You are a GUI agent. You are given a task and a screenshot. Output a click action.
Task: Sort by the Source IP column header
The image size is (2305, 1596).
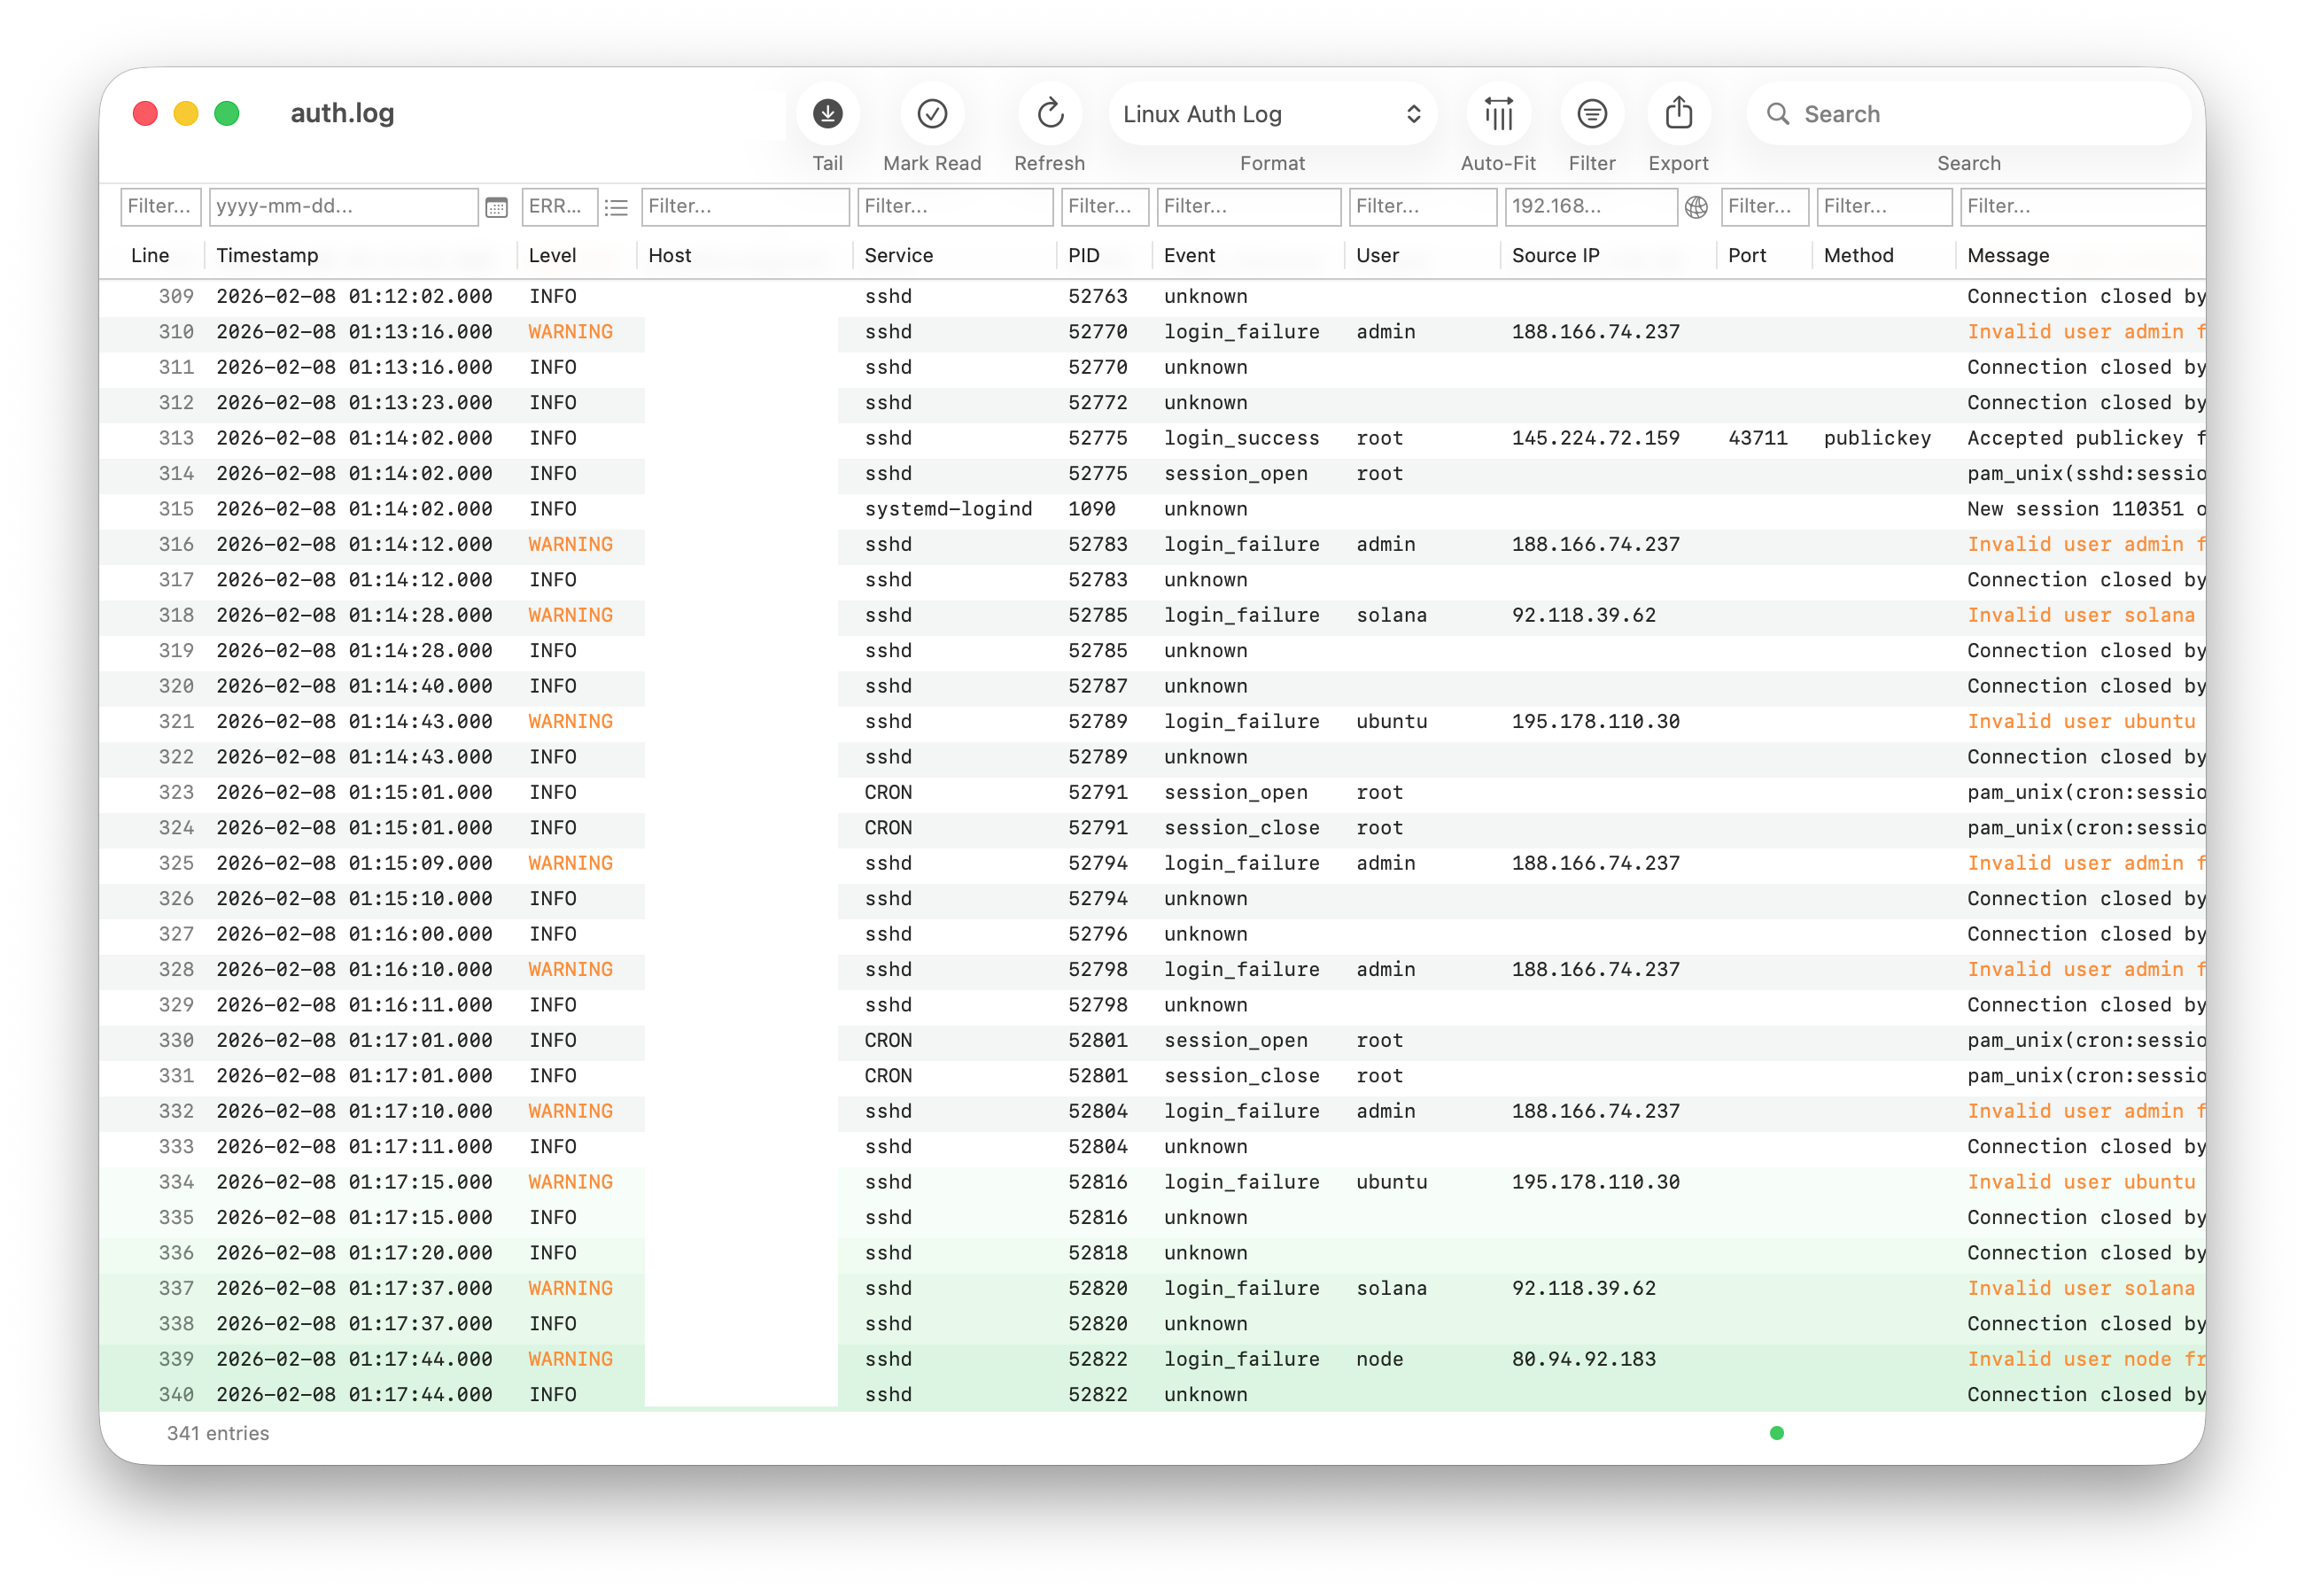pyautogui.click(x=1555, y=255)
